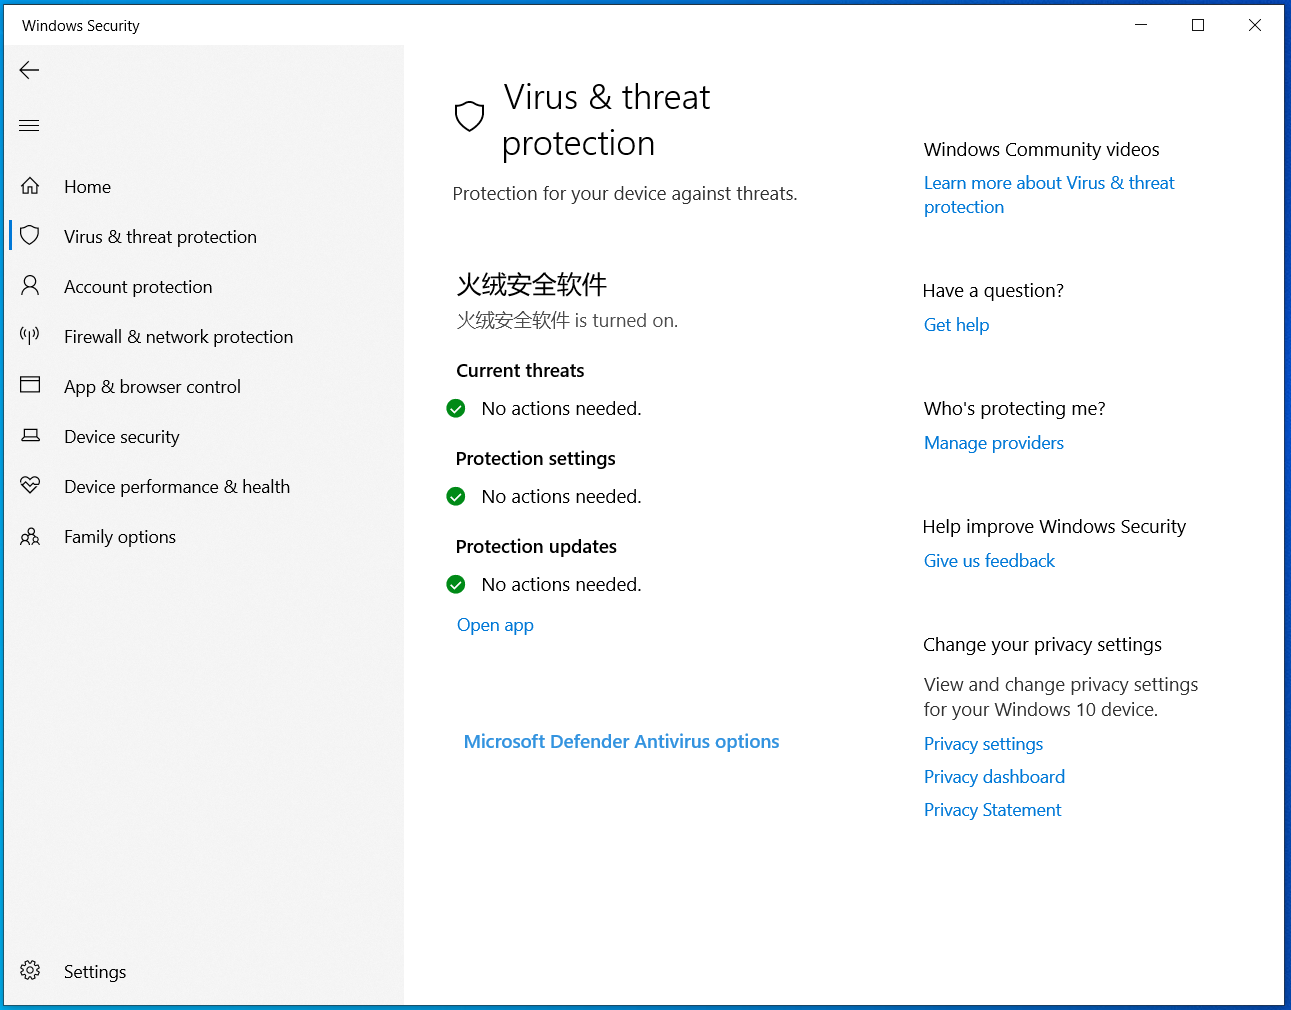Click Change your privacy settings heading
1291x1010 pixels.
pos(1042,645)
